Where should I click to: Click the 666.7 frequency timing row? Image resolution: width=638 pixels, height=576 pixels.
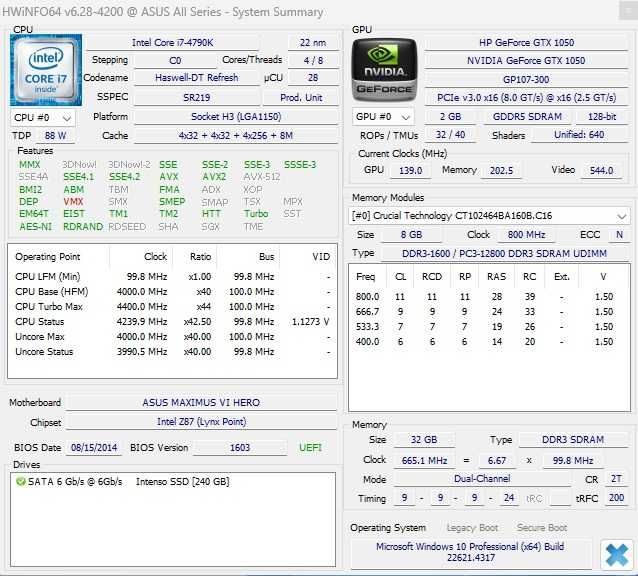(x=489, y=312)
